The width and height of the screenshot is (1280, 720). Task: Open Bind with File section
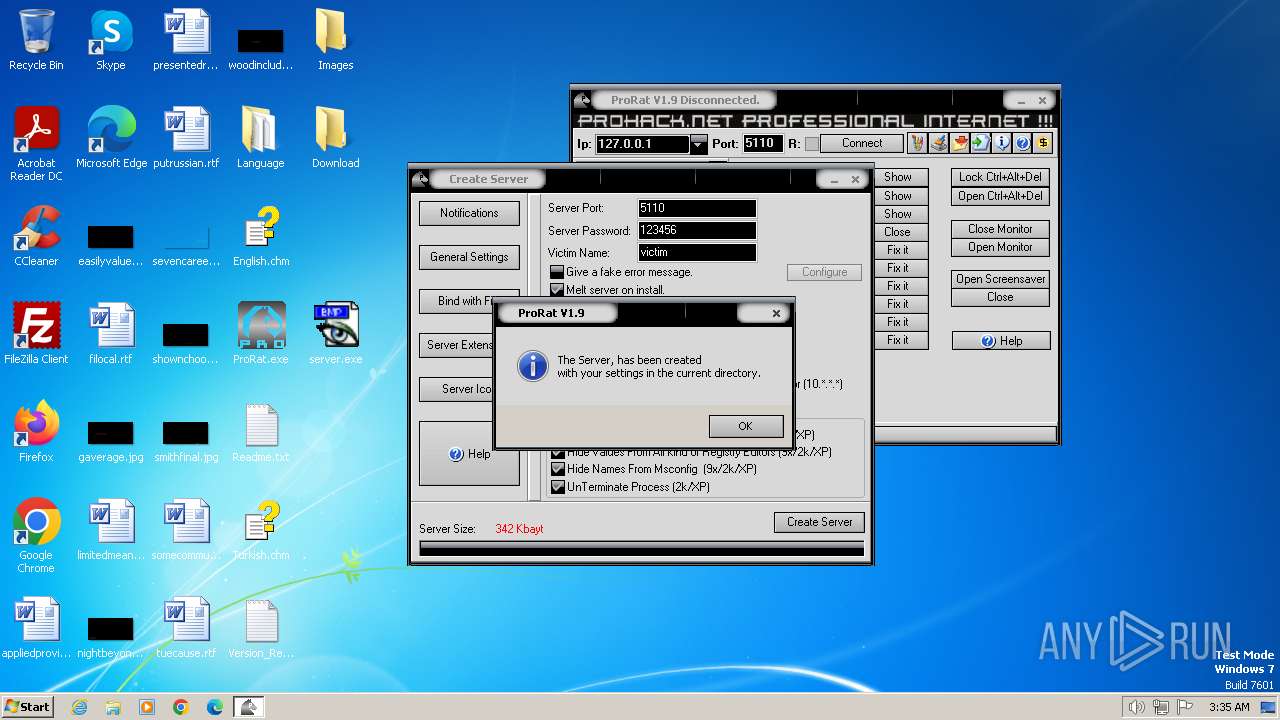pos(457,301)
